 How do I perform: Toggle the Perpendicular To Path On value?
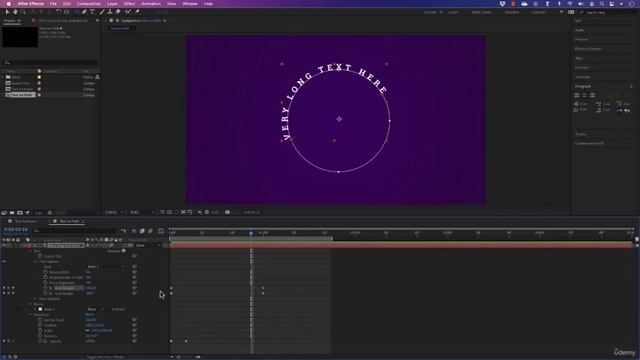(88, 277)
